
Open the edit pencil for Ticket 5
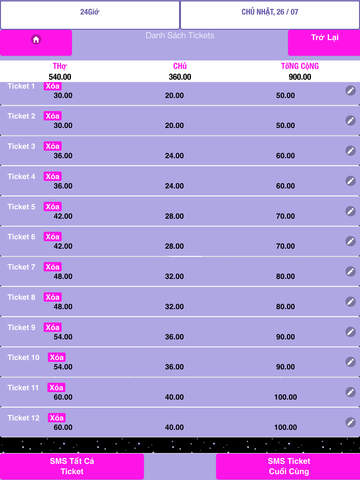click(x=350, y=211)
